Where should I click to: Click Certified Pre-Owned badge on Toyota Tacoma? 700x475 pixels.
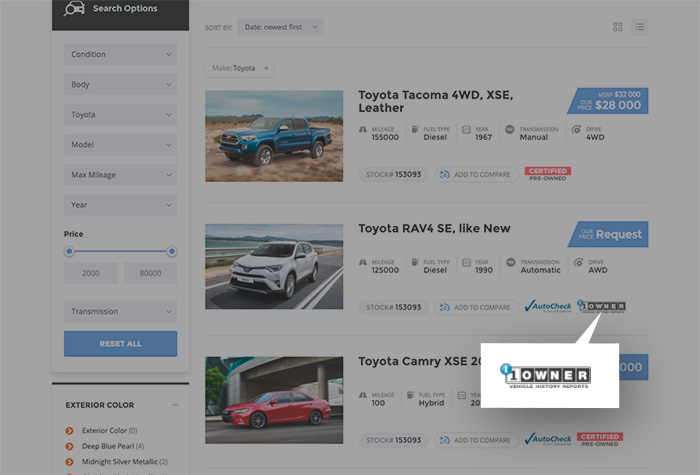[547, 173]
